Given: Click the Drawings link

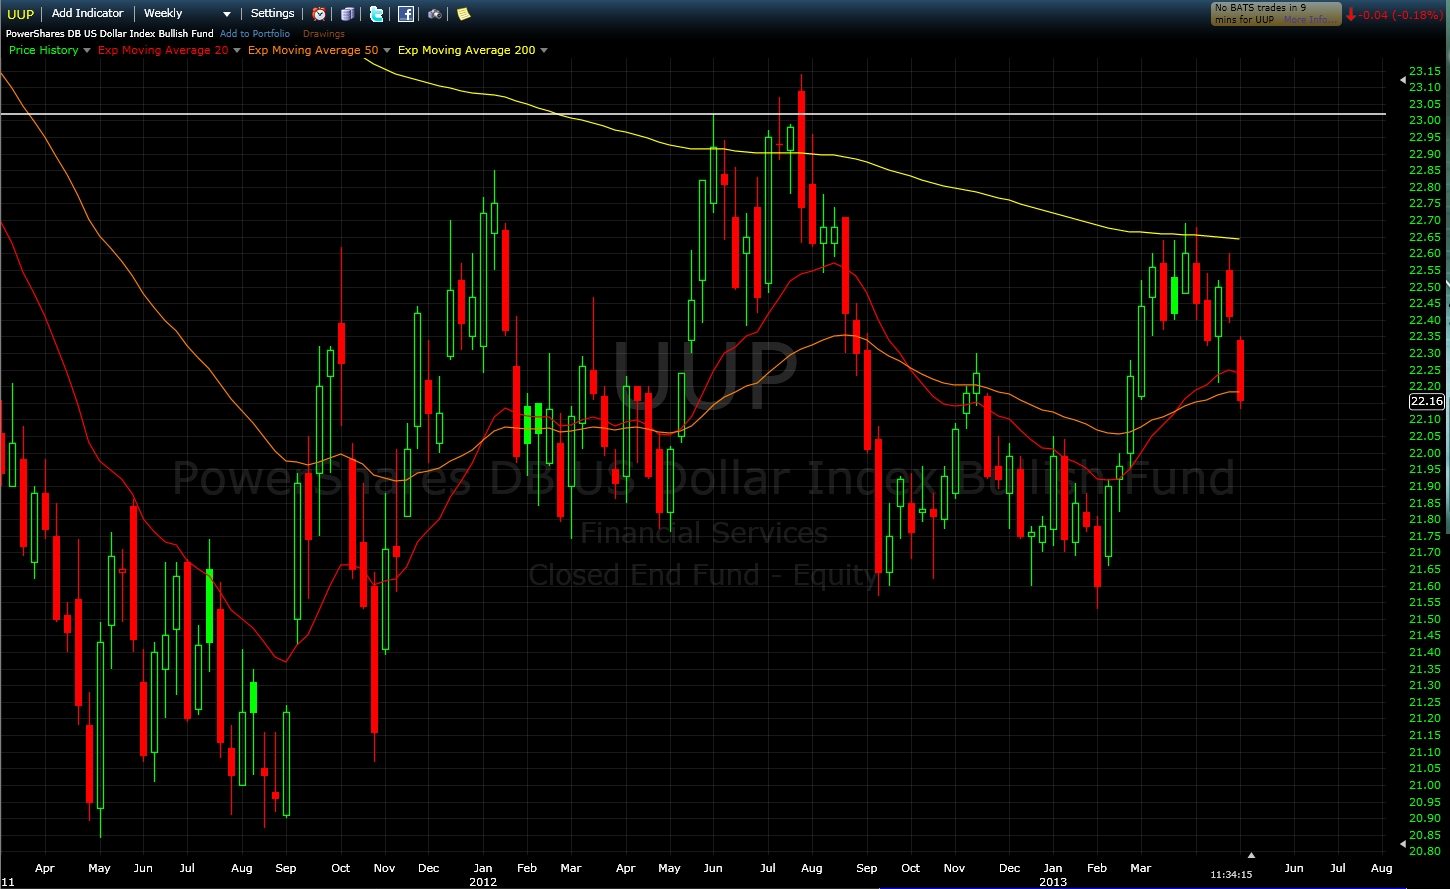Looking at the screenshot, I should coord(324,34).
